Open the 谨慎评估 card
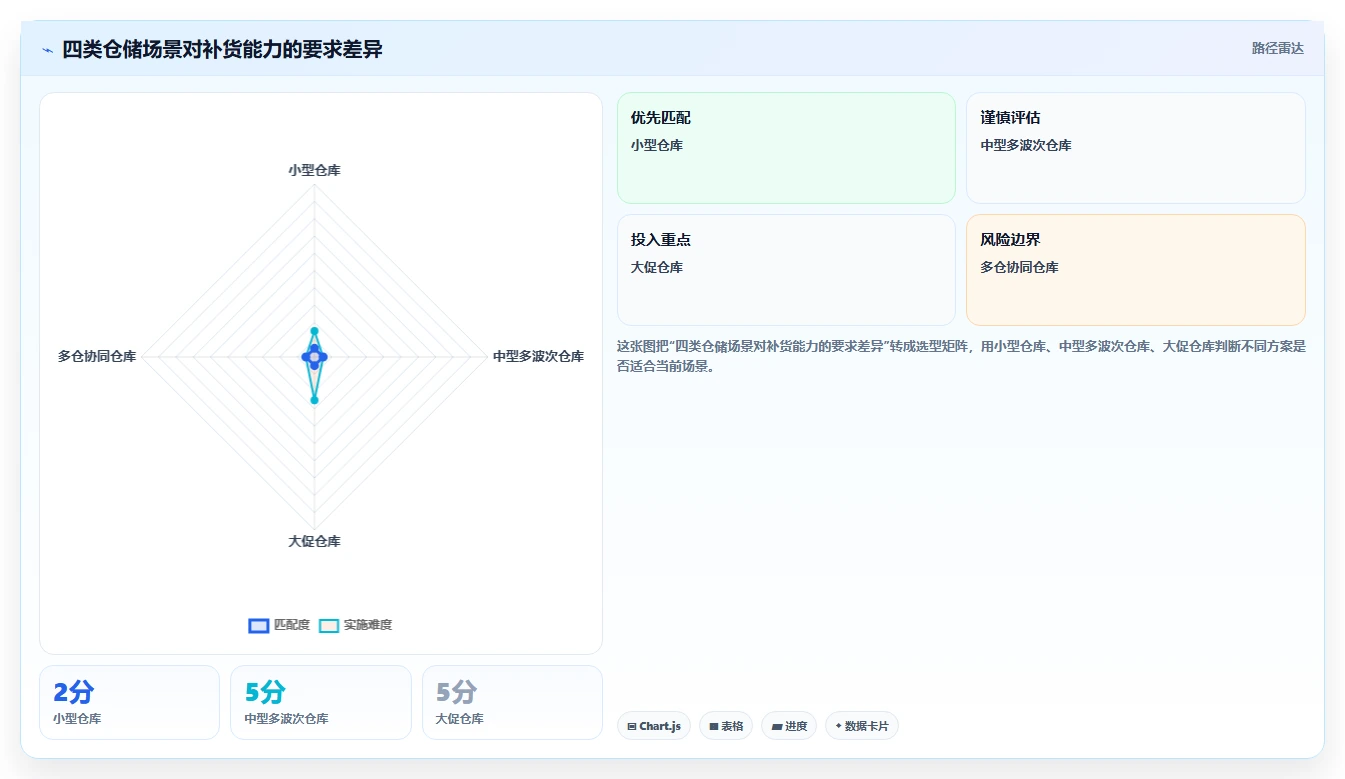The image size is (1345, 779). coord(1136,148)
